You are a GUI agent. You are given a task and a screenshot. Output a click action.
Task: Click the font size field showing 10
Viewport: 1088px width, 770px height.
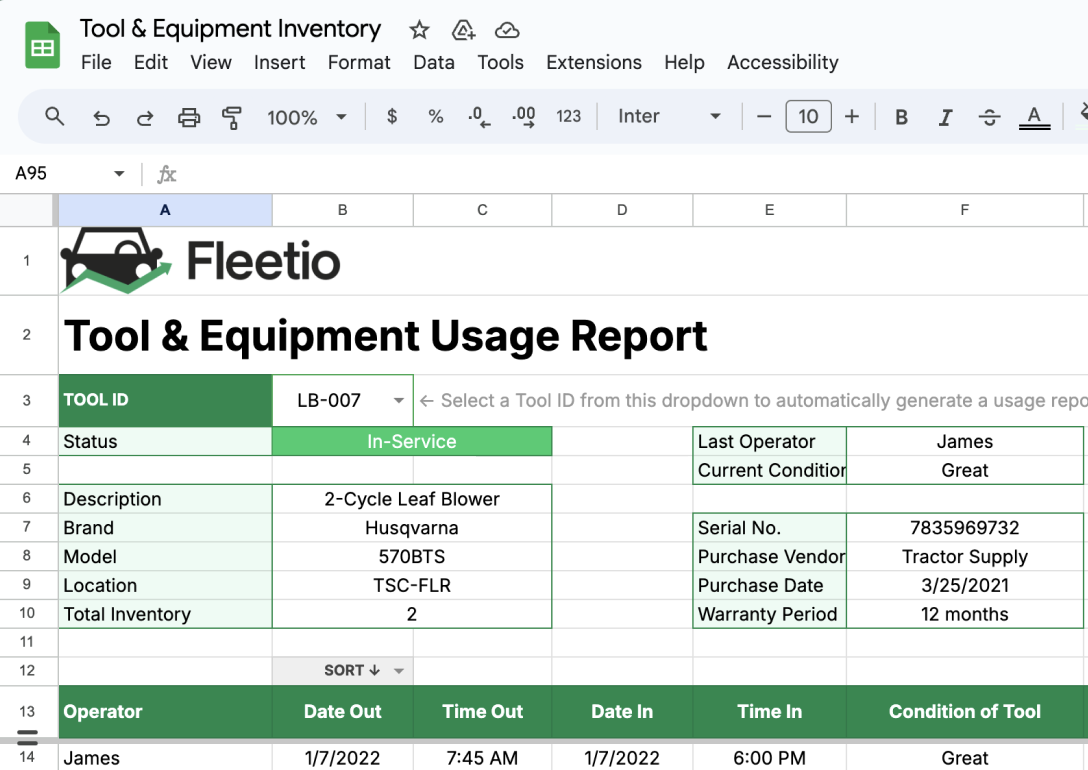(x=808, y=117)
